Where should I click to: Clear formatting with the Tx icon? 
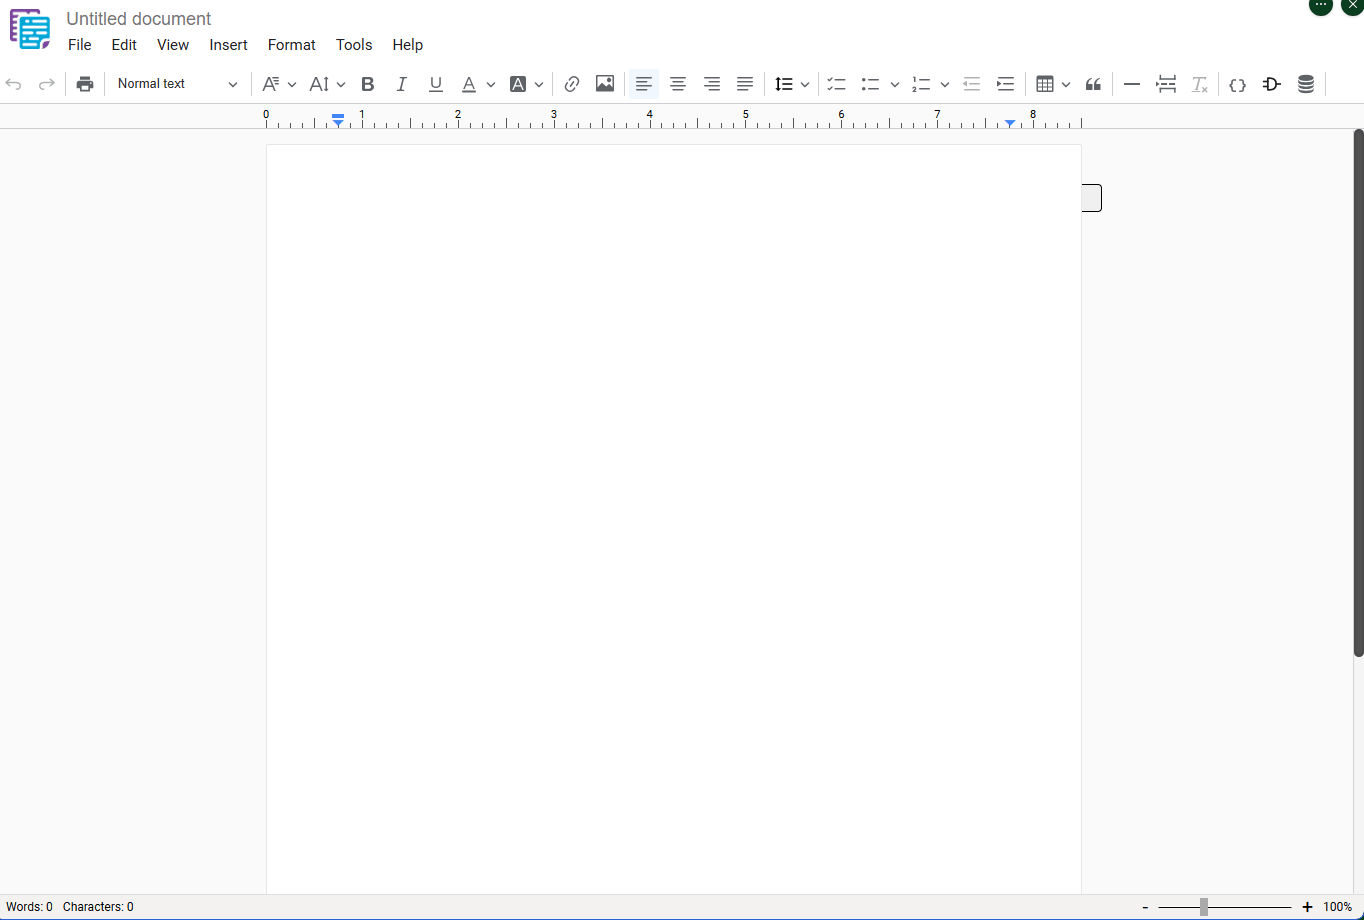1200,84
